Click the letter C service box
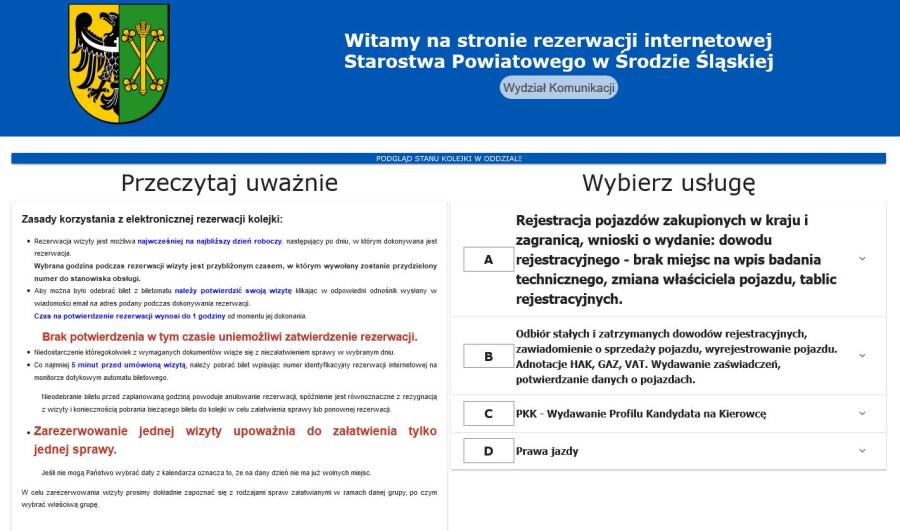The image size is (900, 531). [x=488, y=413]
